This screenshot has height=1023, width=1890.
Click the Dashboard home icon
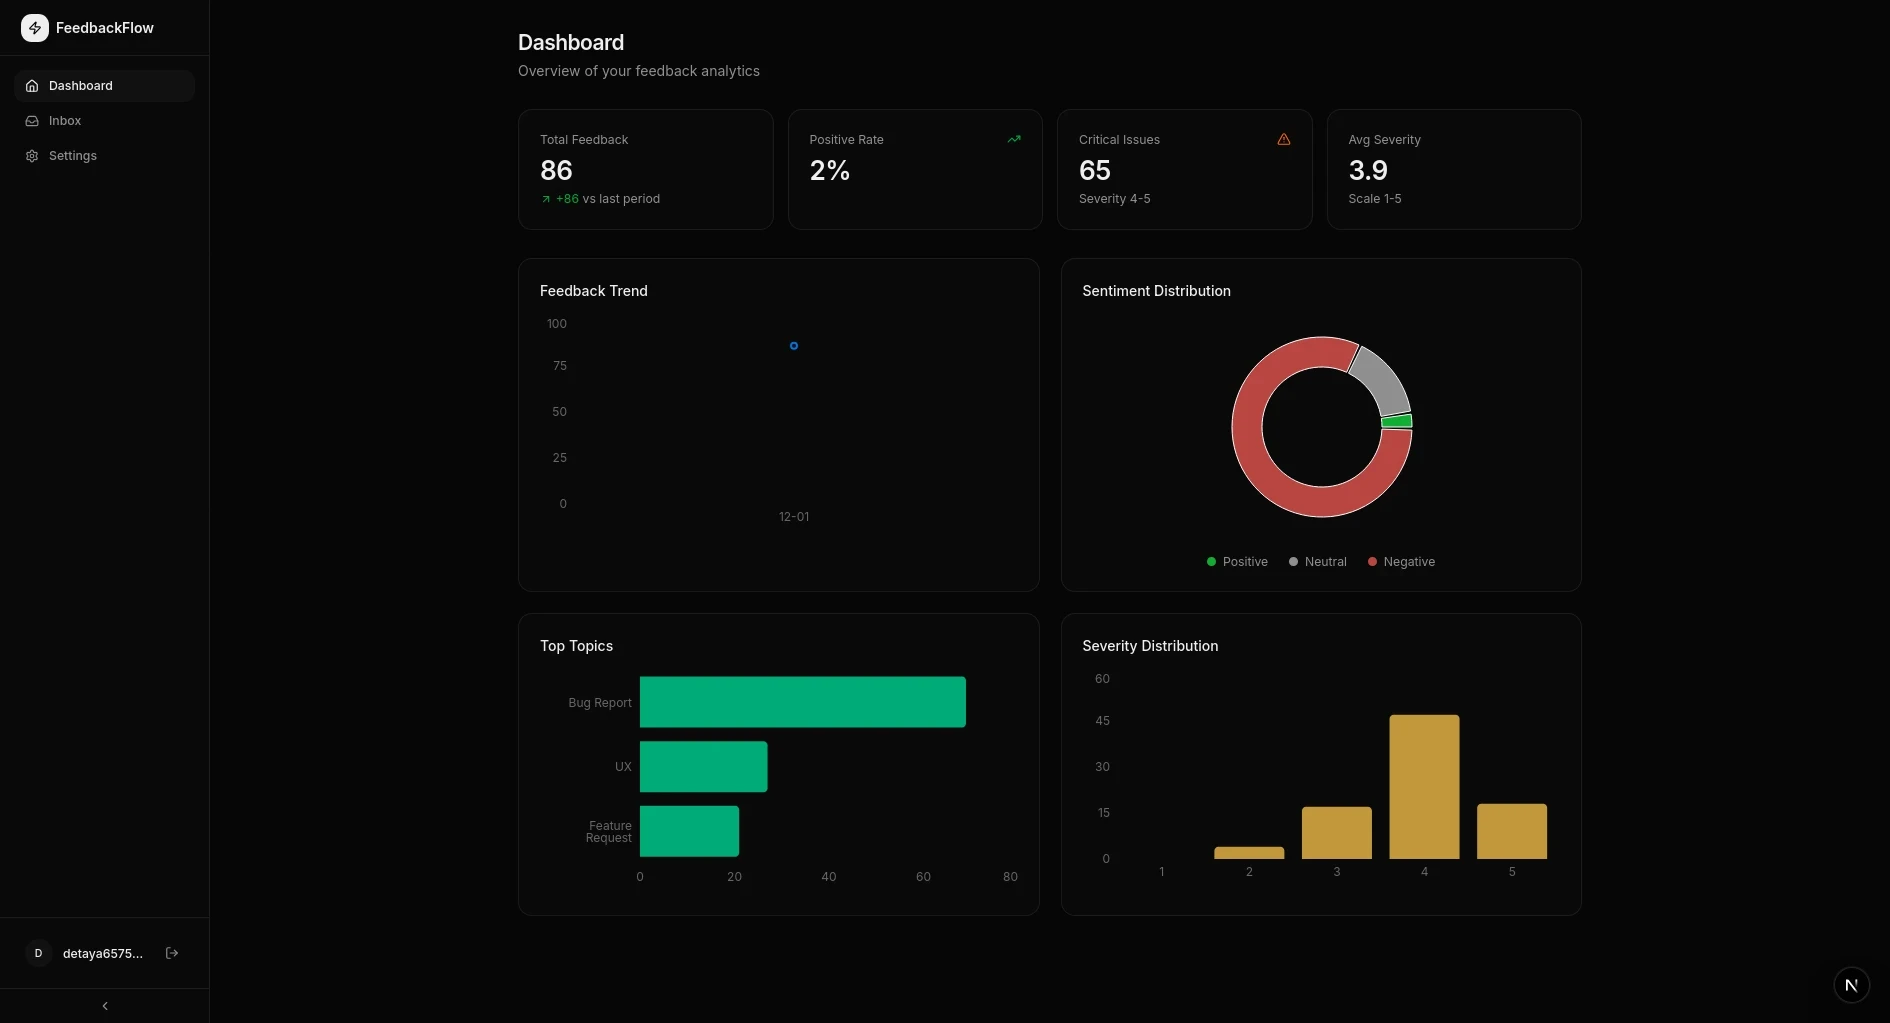coord(32,85)
